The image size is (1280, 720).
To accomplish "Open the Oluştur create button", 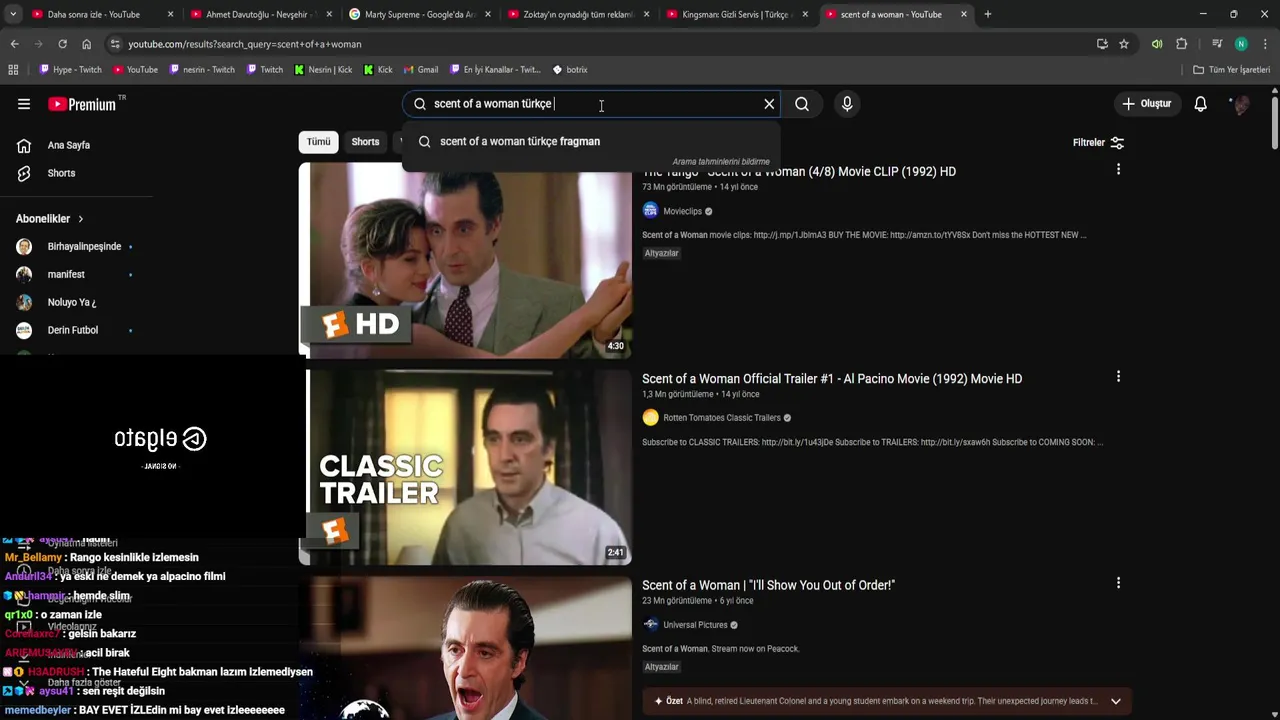I will (x=1147, y=104).
